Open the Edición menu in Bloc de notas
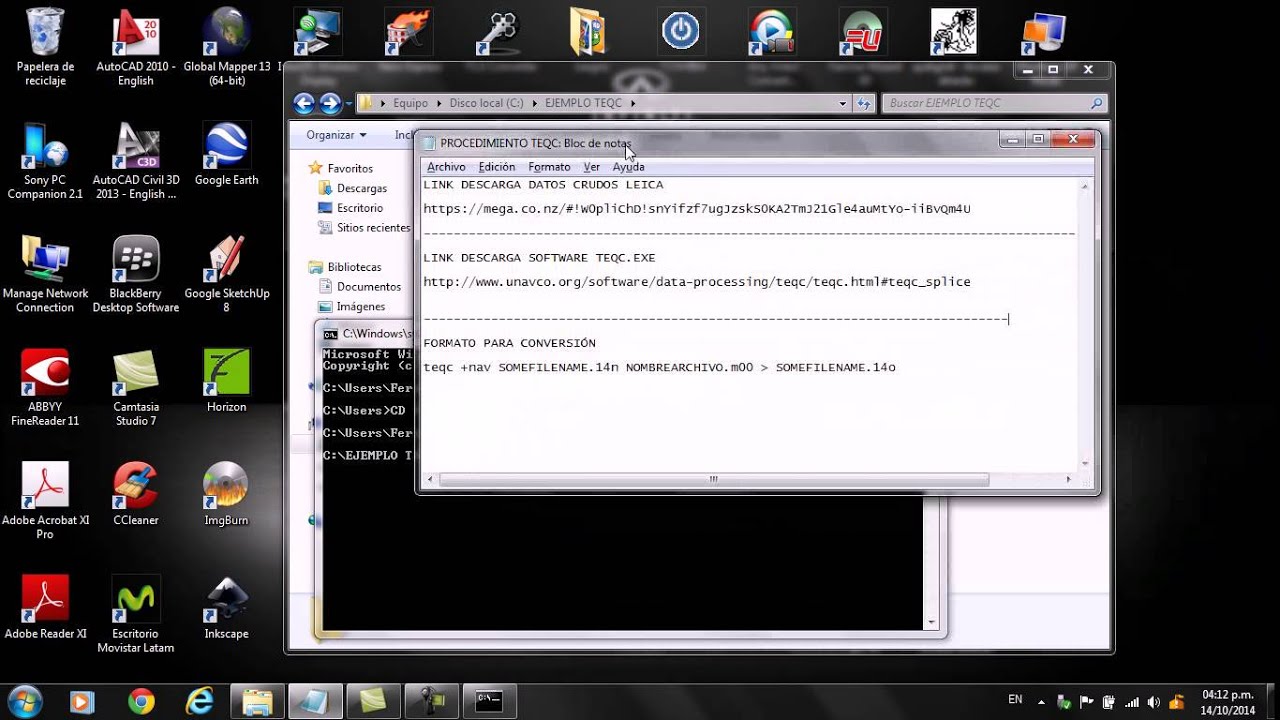 (497, 167)
